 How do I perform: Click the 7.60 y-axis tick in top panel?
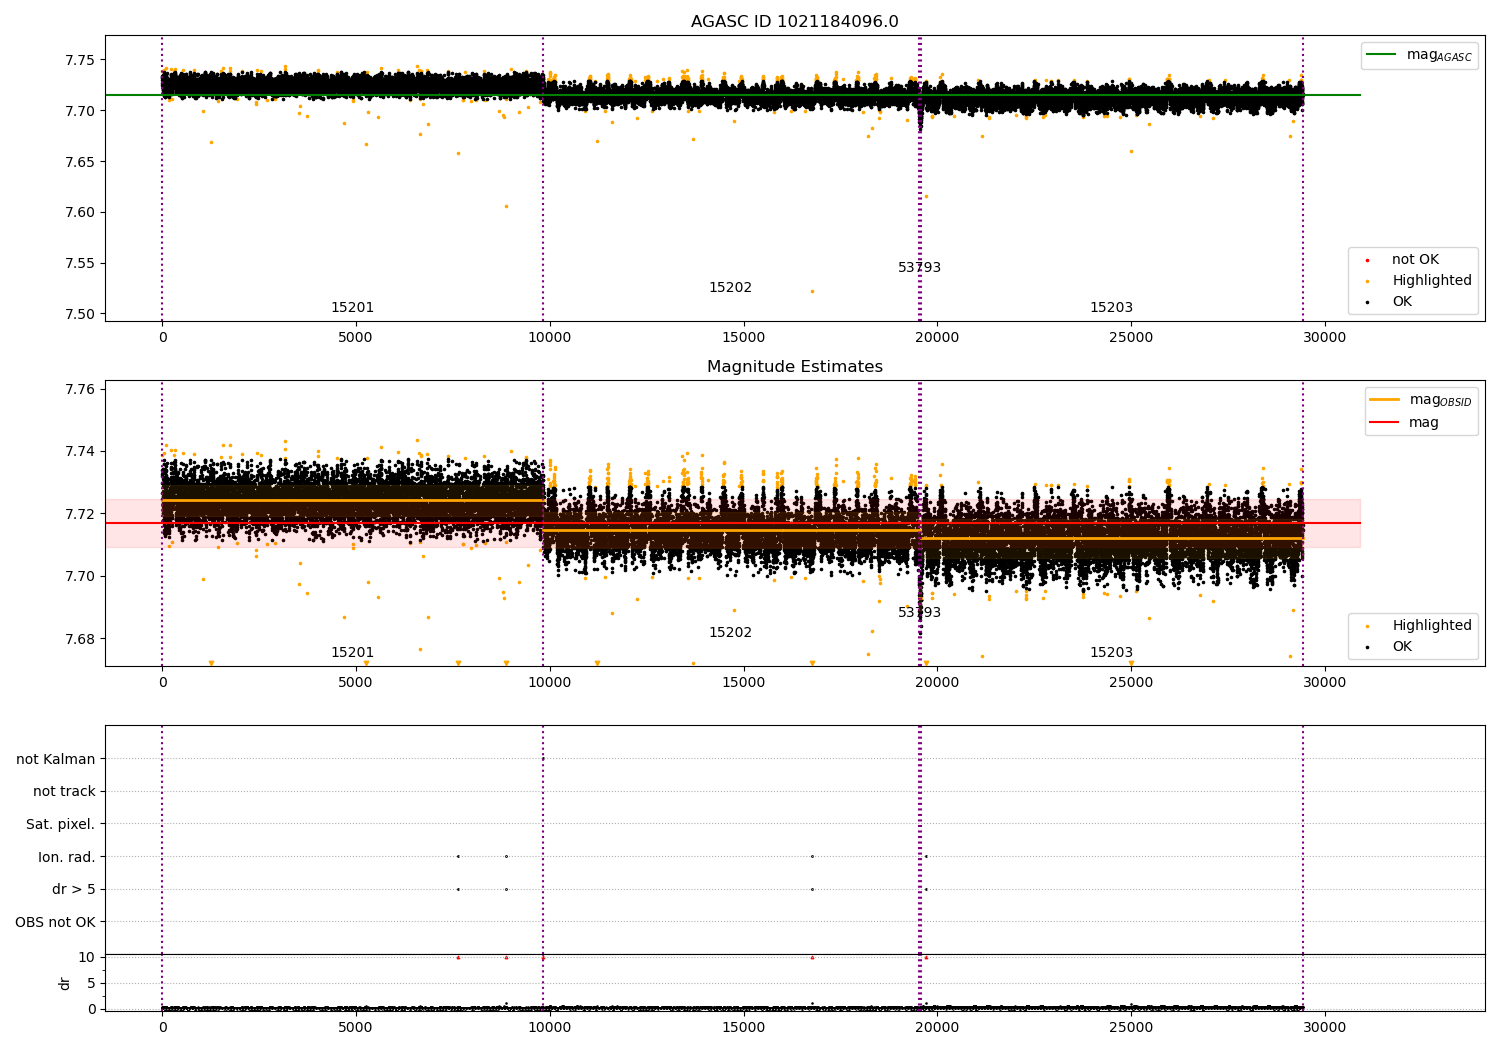point(80,212)
